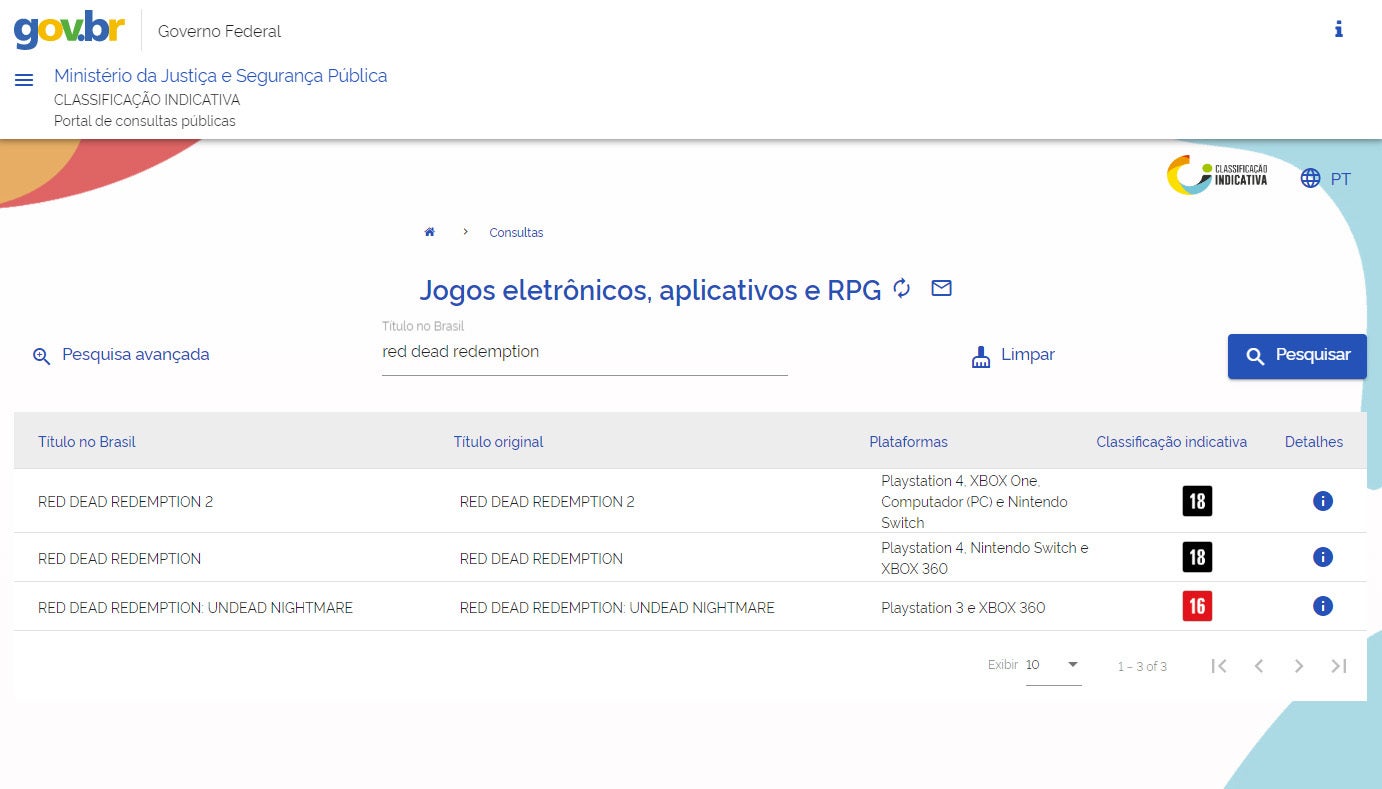Click the home icon in the breadcrumb
1382x789 pixels.
(430, 232)
